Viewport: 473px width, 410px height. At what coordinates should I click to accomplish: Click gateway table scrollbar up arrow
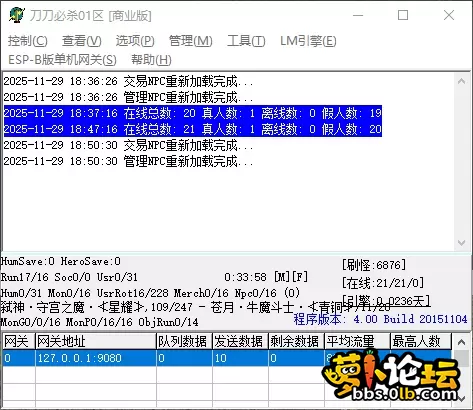tap(462, 342)
